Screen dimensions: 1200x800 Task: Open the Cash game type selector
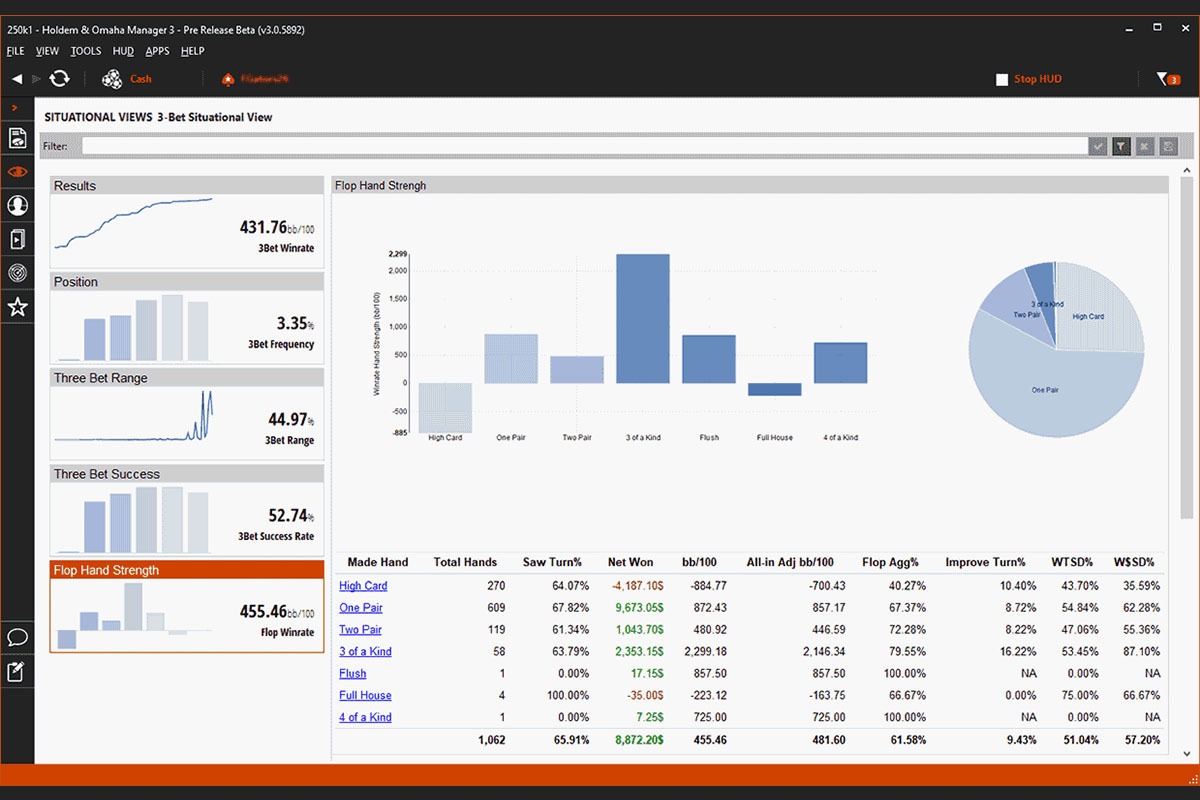click(x=128, y=79)
